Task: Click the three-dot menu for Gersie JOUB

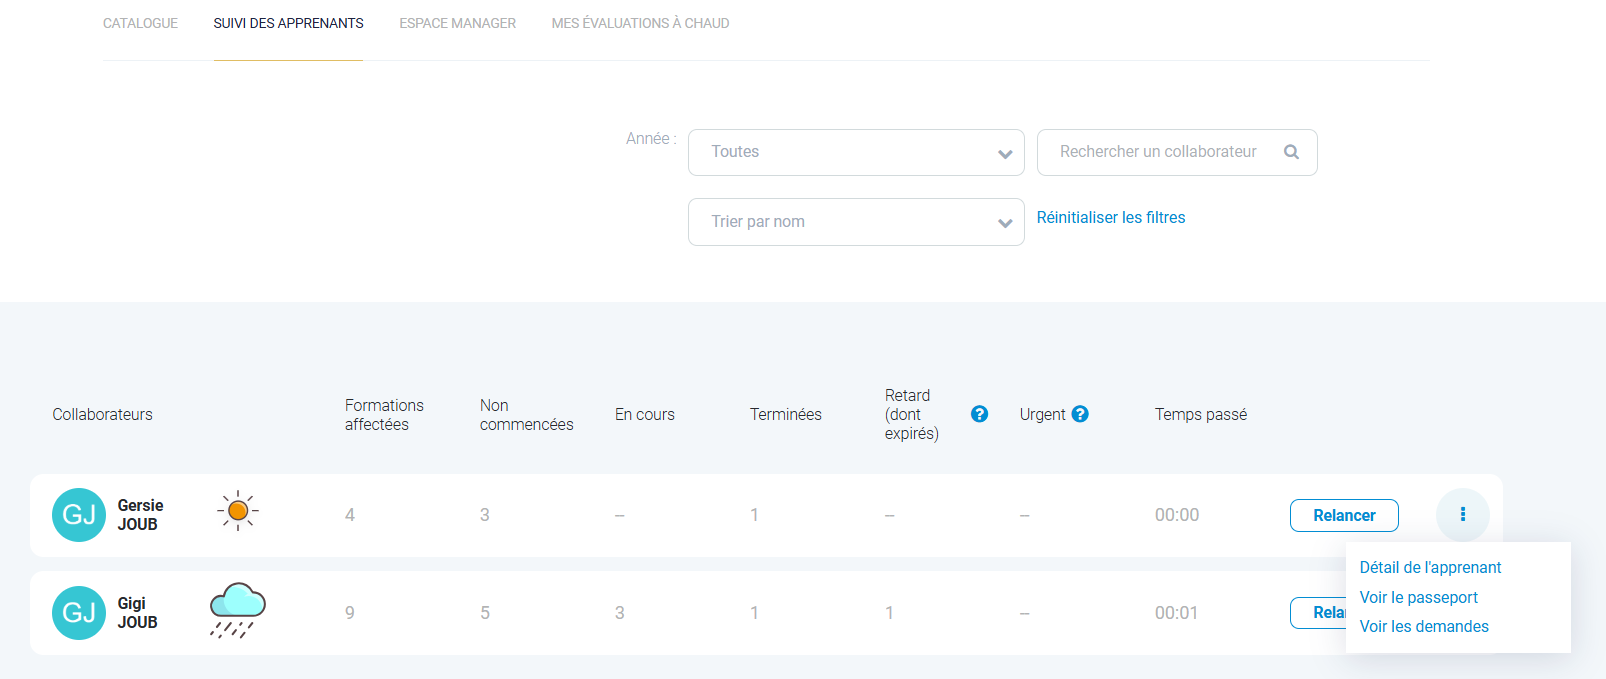Action: (x=1462, y=515)
